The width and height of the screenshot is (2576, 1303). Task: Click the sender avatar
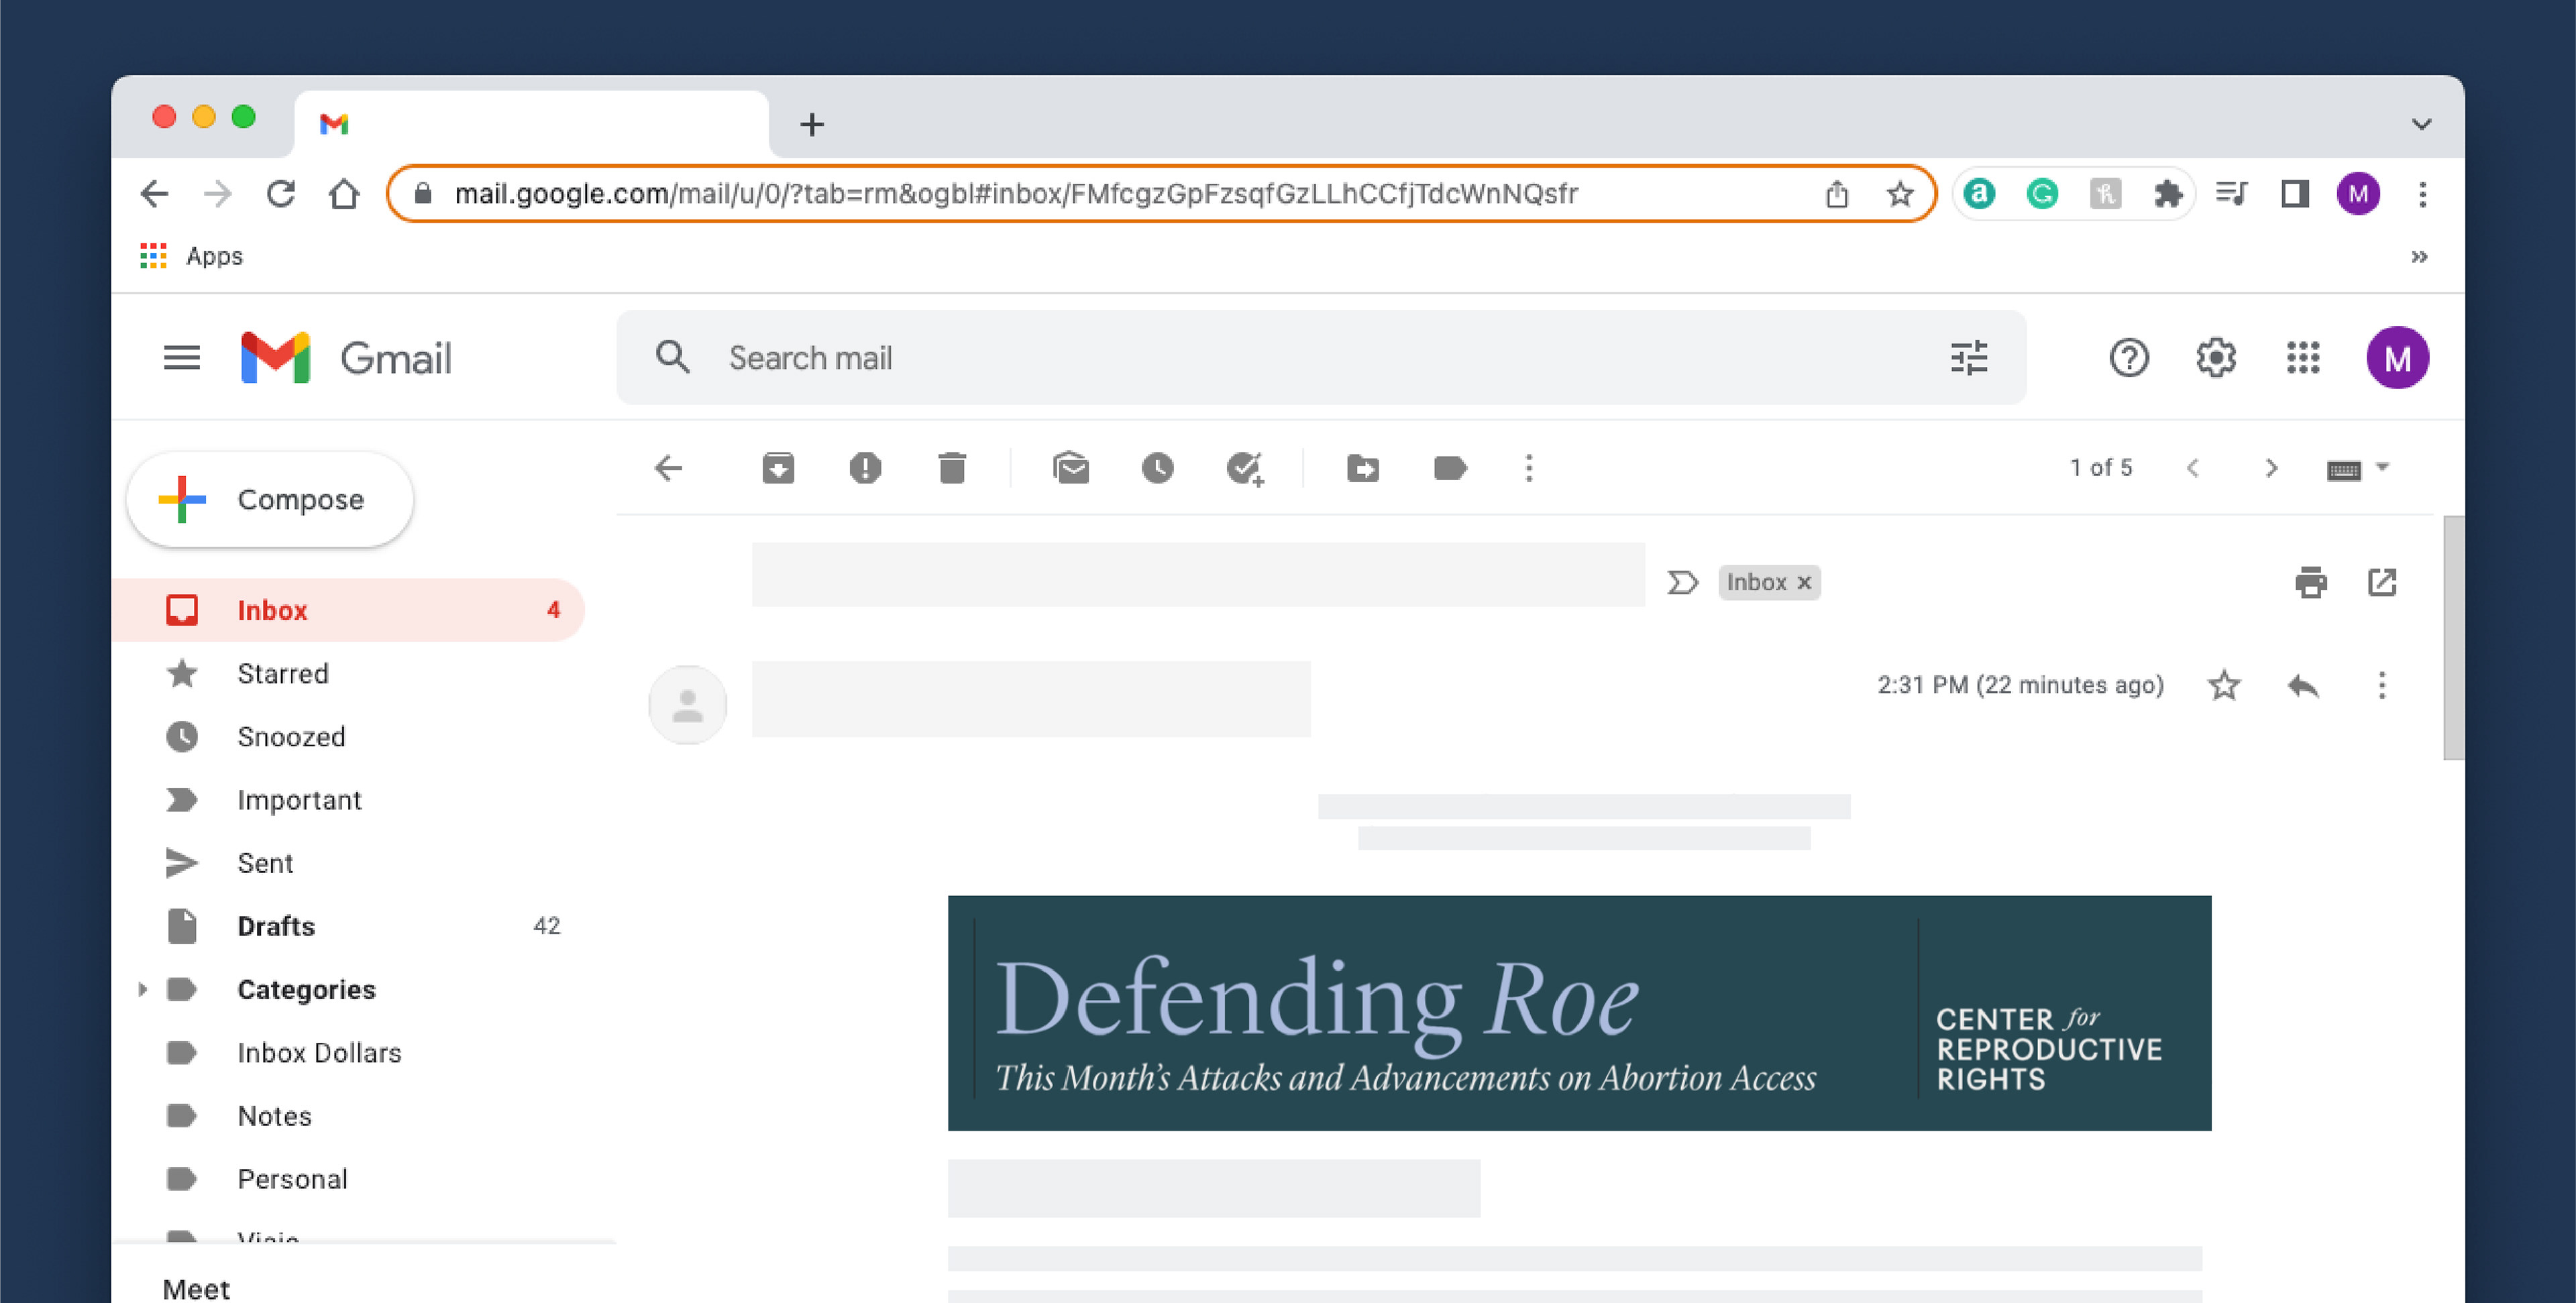pyautogui.click(x=688, y=704)
